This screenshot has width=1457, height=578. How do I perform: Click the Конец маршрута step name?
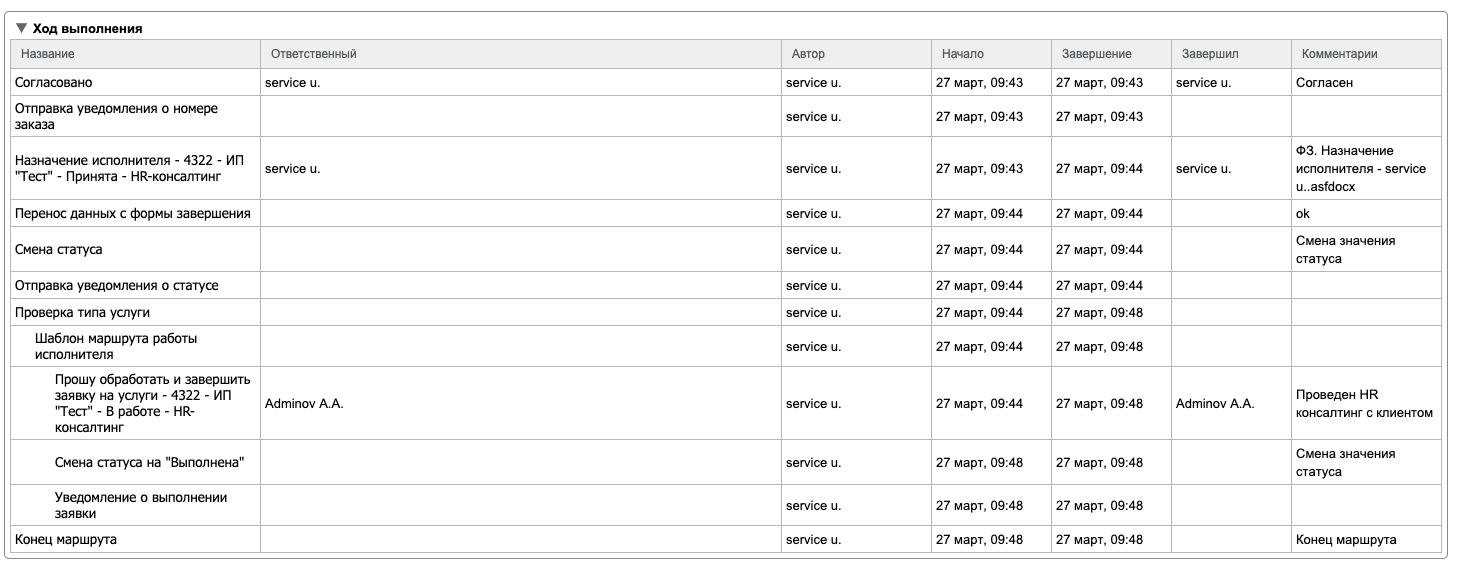(x=66, y=539)
